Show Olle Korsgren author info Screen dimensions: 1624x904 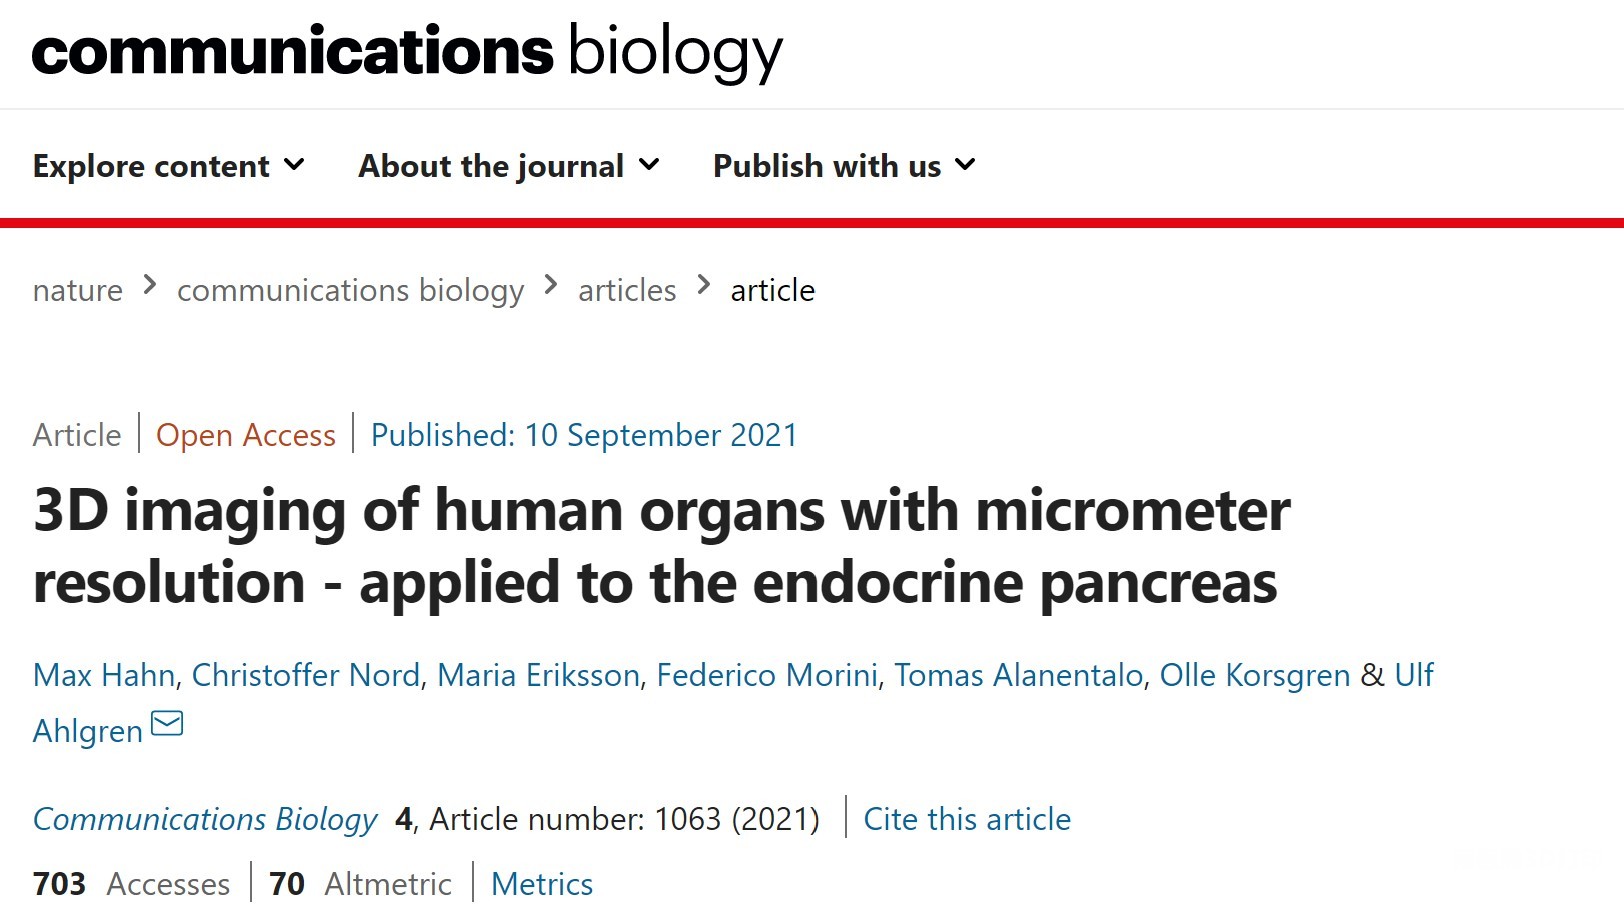pos(1254,675)
